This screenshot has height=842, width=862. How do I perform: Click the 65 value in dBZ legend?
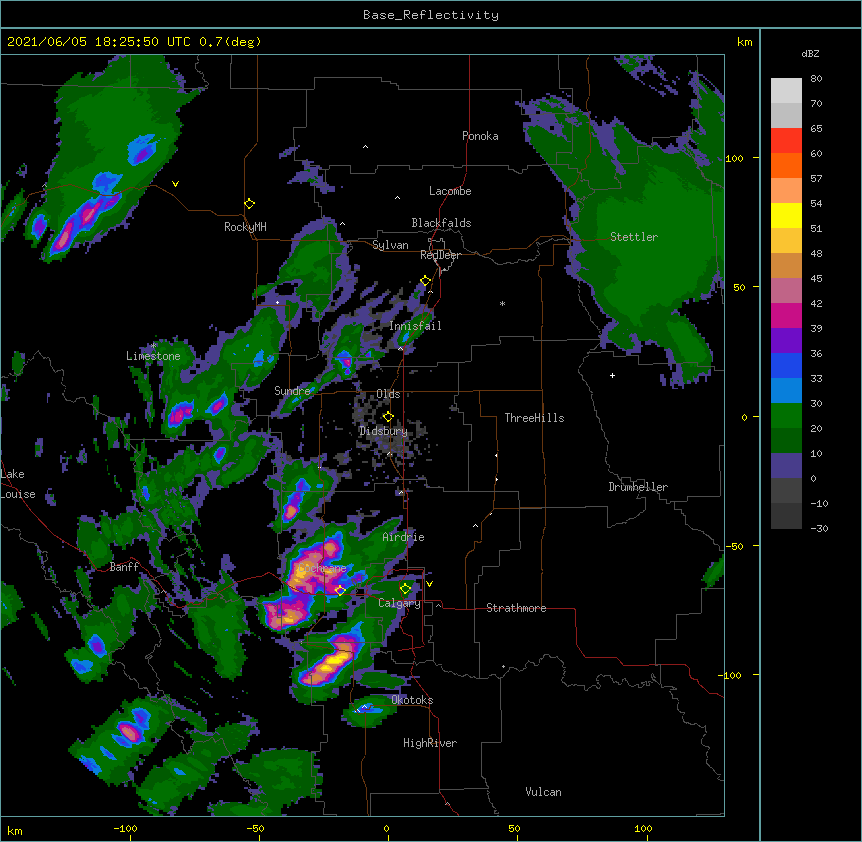pyautogui.click(x=816, y=129)
